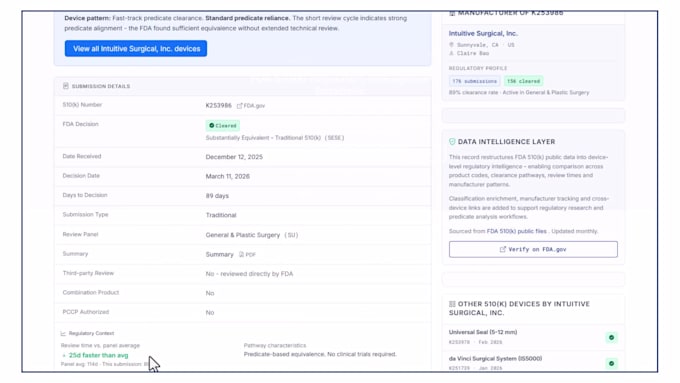Click the location pin icon by Sunnyvale
This screenshot has height=383, width=680.
click(x=451, y=45)
